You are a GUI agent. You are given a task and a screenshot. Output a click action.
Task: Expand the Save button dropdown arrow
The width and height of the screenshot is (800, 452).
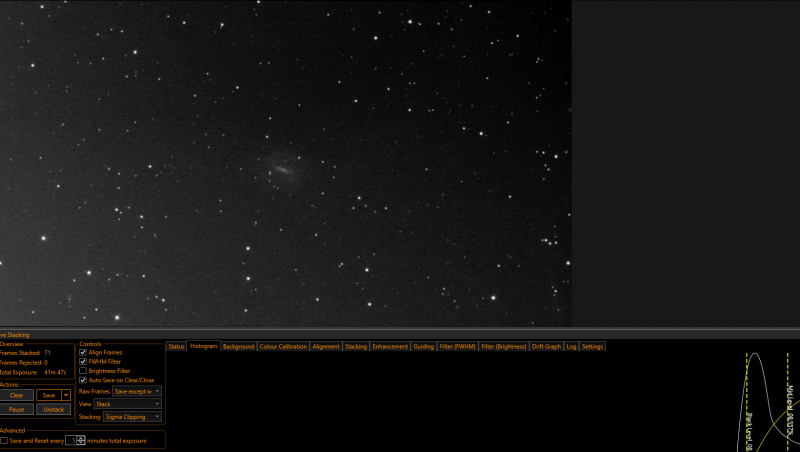pyautogui.click(x=66, y=395)
